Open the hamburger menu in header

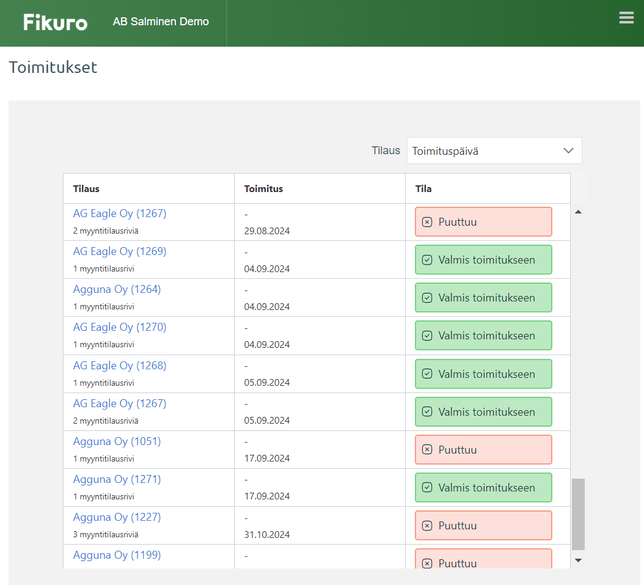coord(626,18)
